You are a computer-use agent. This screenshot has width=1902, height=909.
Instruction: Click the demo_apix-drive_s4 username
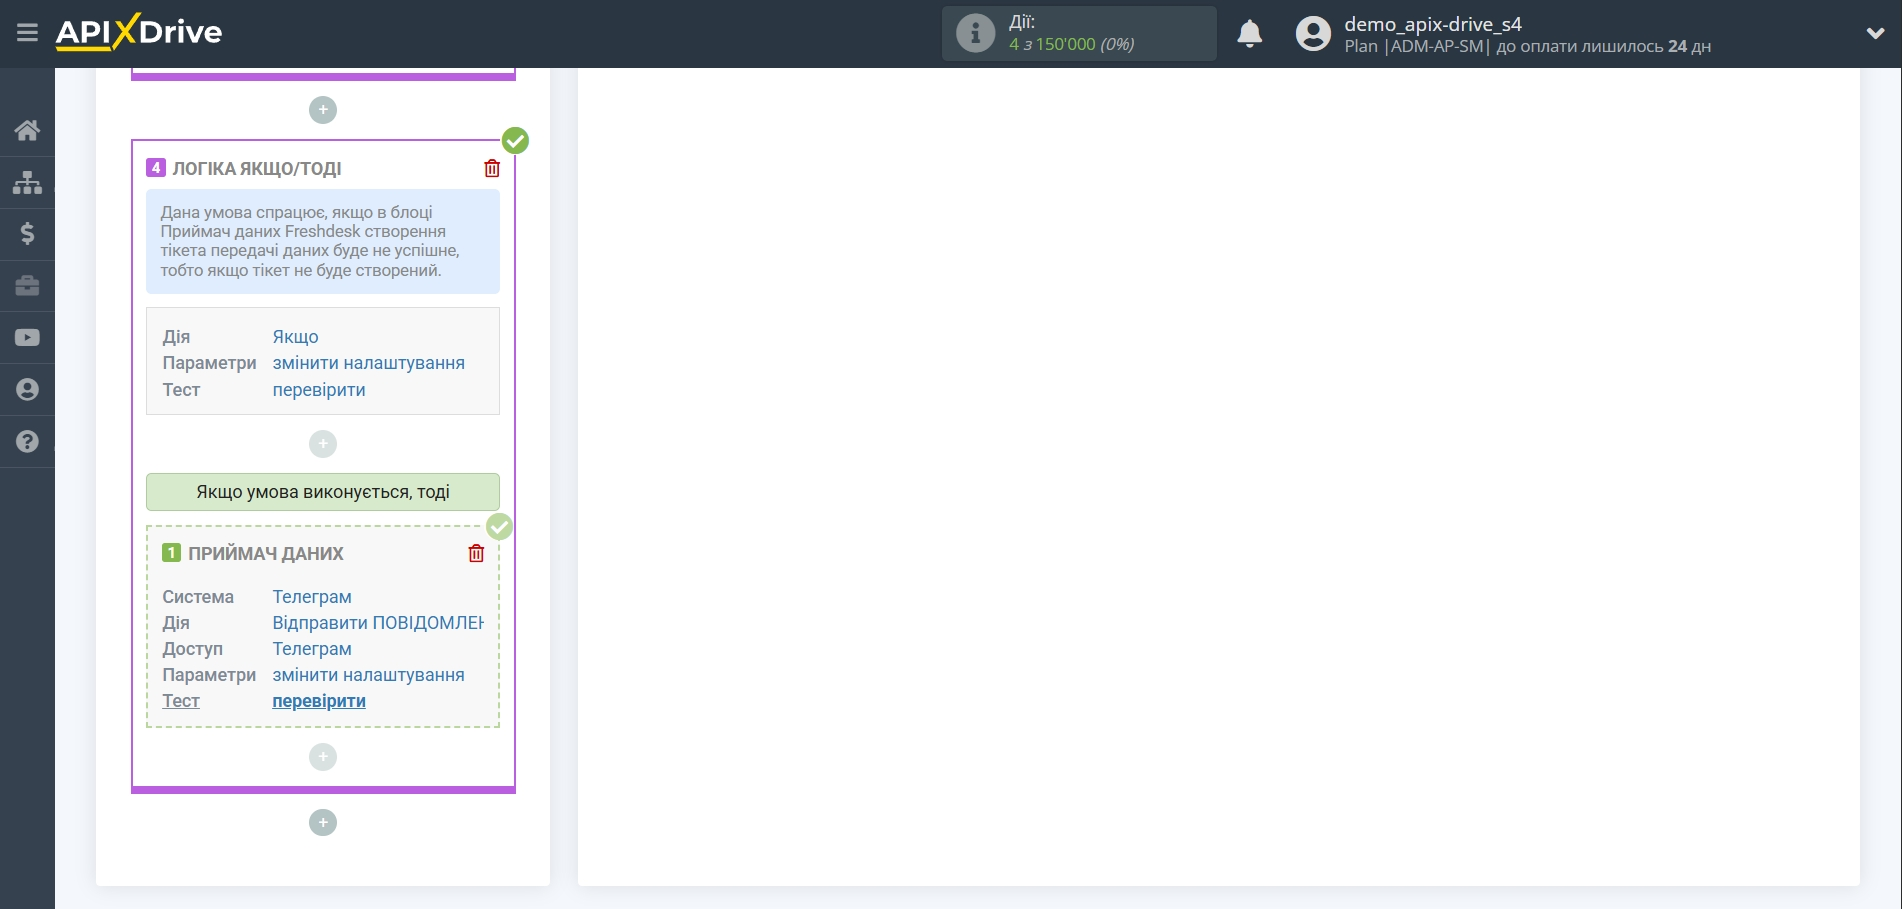[x=1432, y=24]
